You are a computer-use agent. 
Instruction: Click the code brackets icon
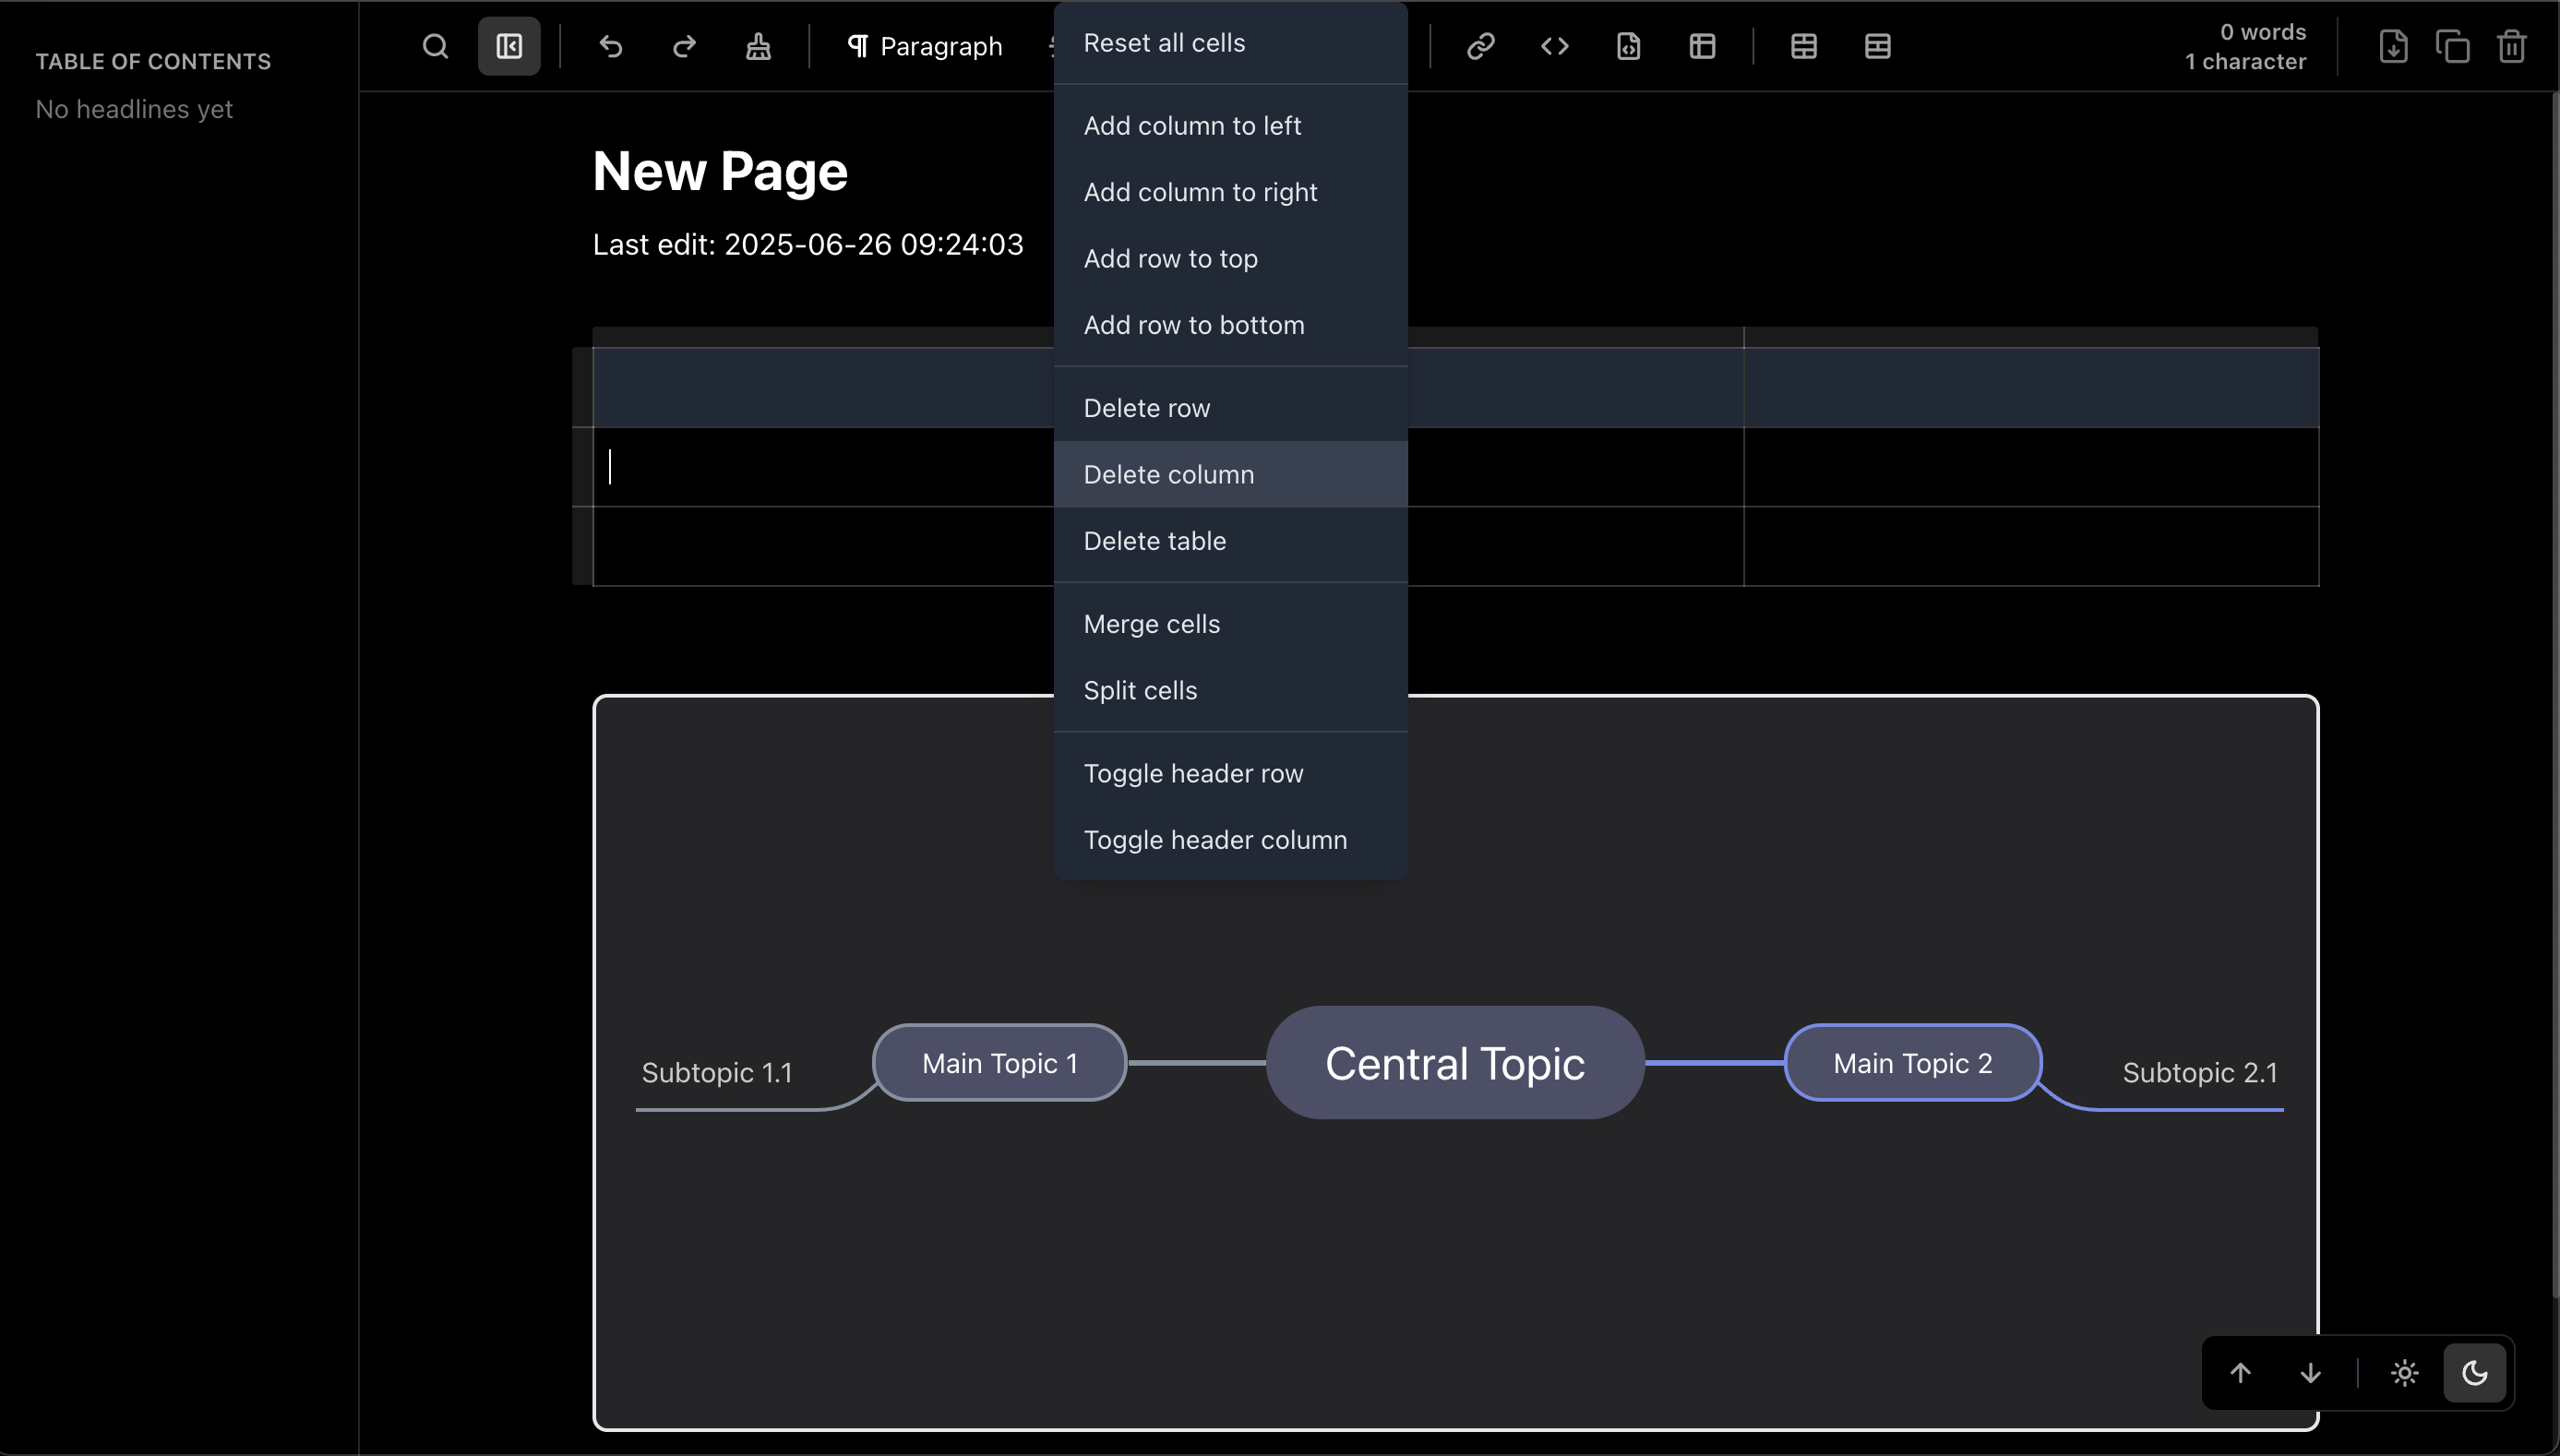click(x=1554, y=46)
